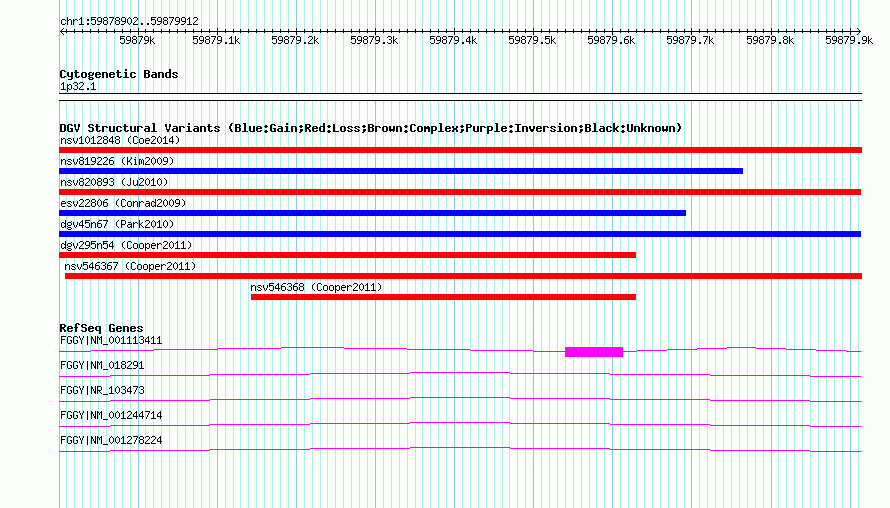Image resolution: width=890 pixels, height=508 pixels.
Task: Click the 1p32.1 cytogenetic band bar
Action: 460,97
